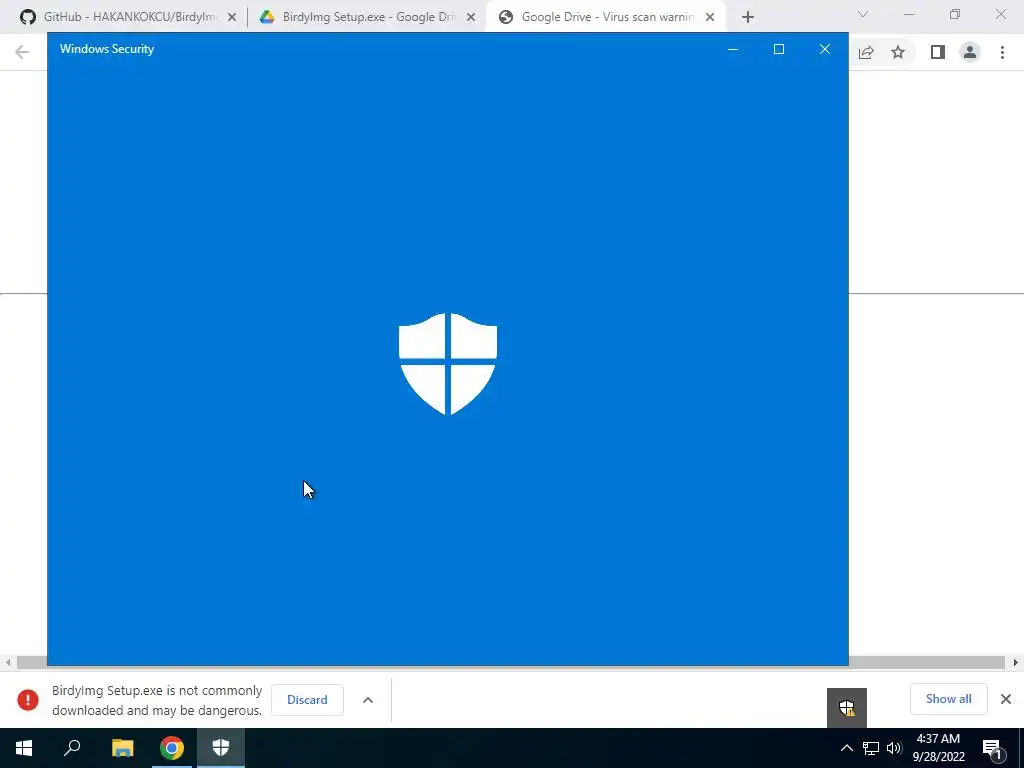This screenshot has height=768, width=1024.
Task: Expand options for BirdyImg Setup.exe download
Action: tap(368, 699)
